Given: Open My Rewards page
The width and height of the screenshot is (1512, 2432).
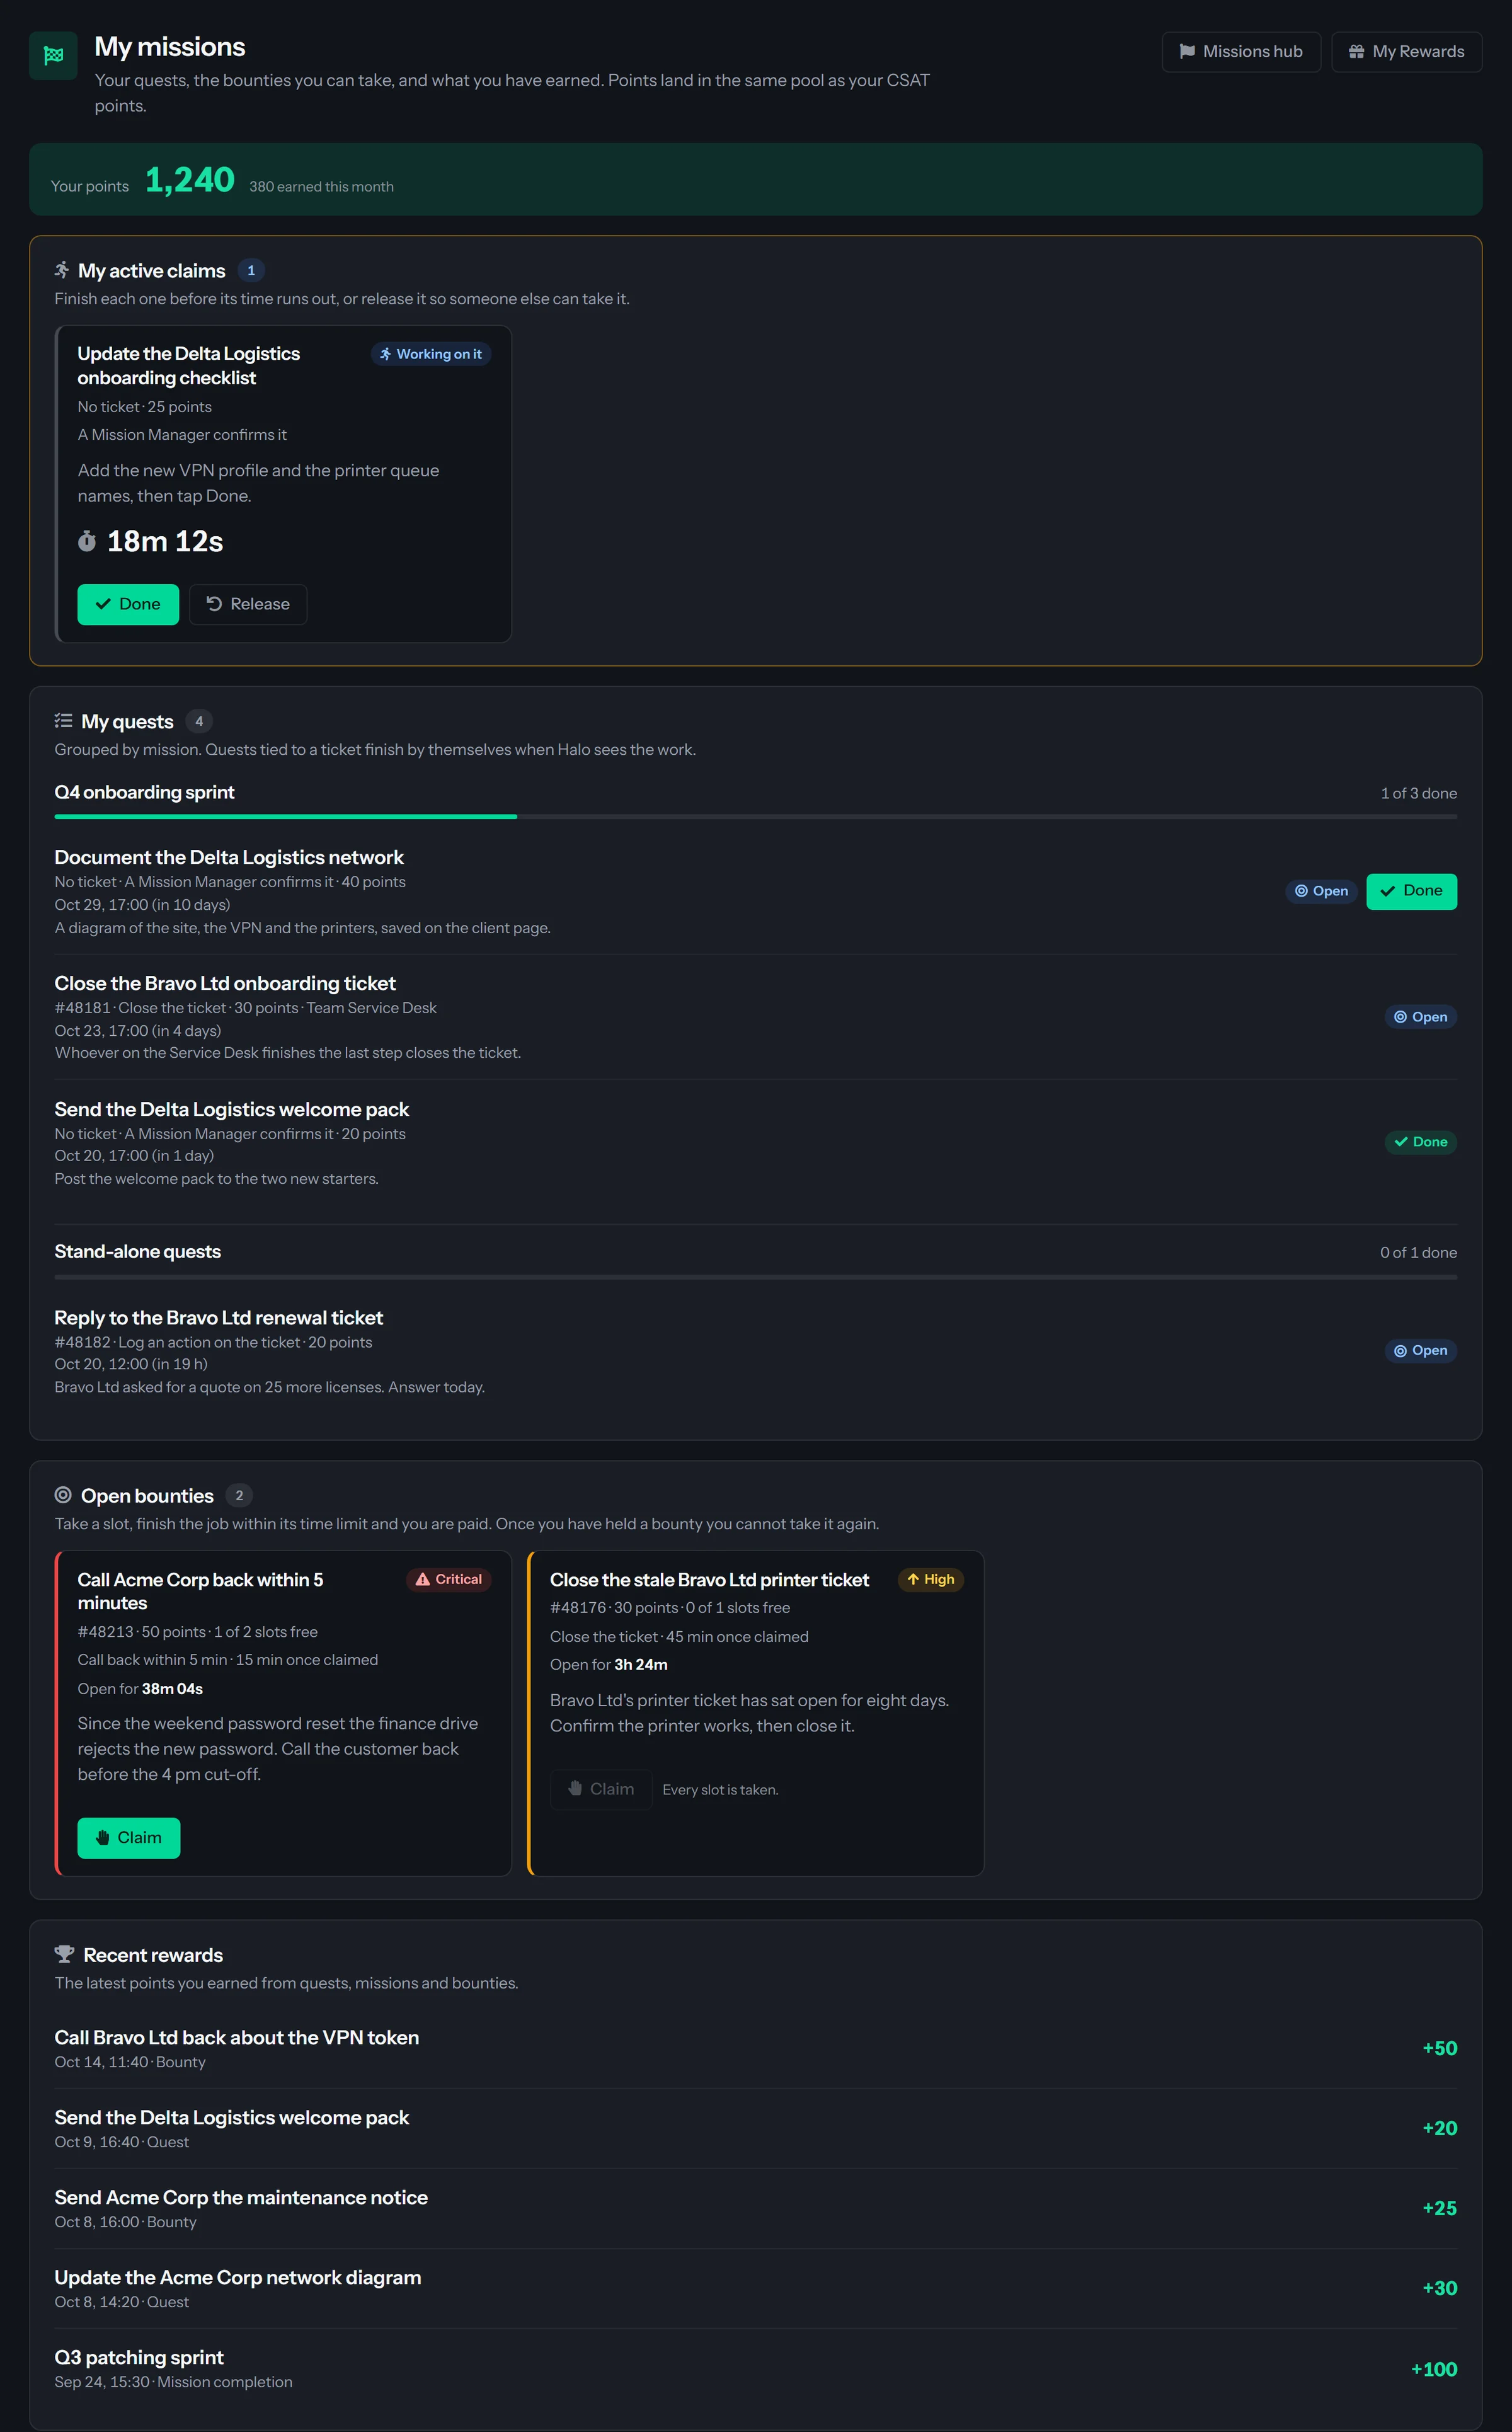Looking at the screenshot, I should [x=1406, y=52].
